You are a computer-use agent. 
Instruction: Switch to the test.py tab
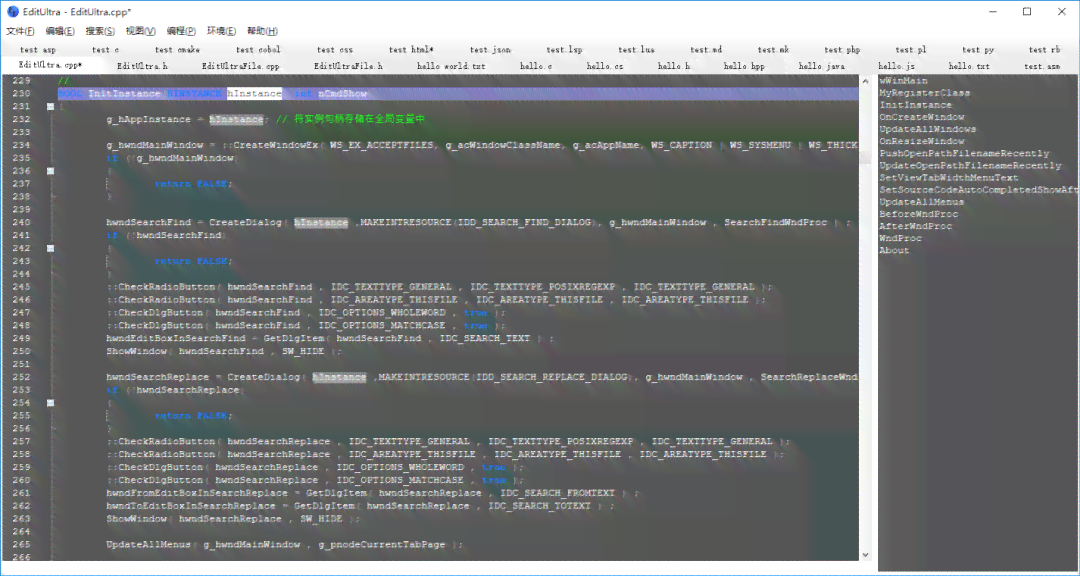click(978, 50)
